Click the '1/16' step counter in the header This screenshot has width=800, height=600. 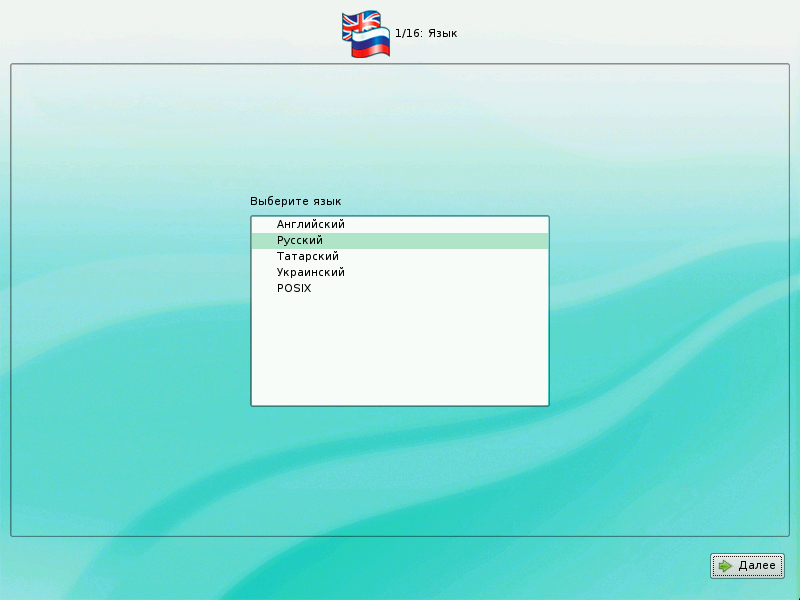(x=408, y=34)
